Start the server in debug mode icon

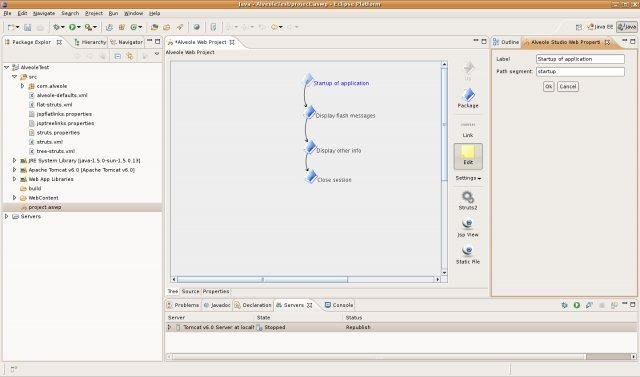tap(564, 305)
